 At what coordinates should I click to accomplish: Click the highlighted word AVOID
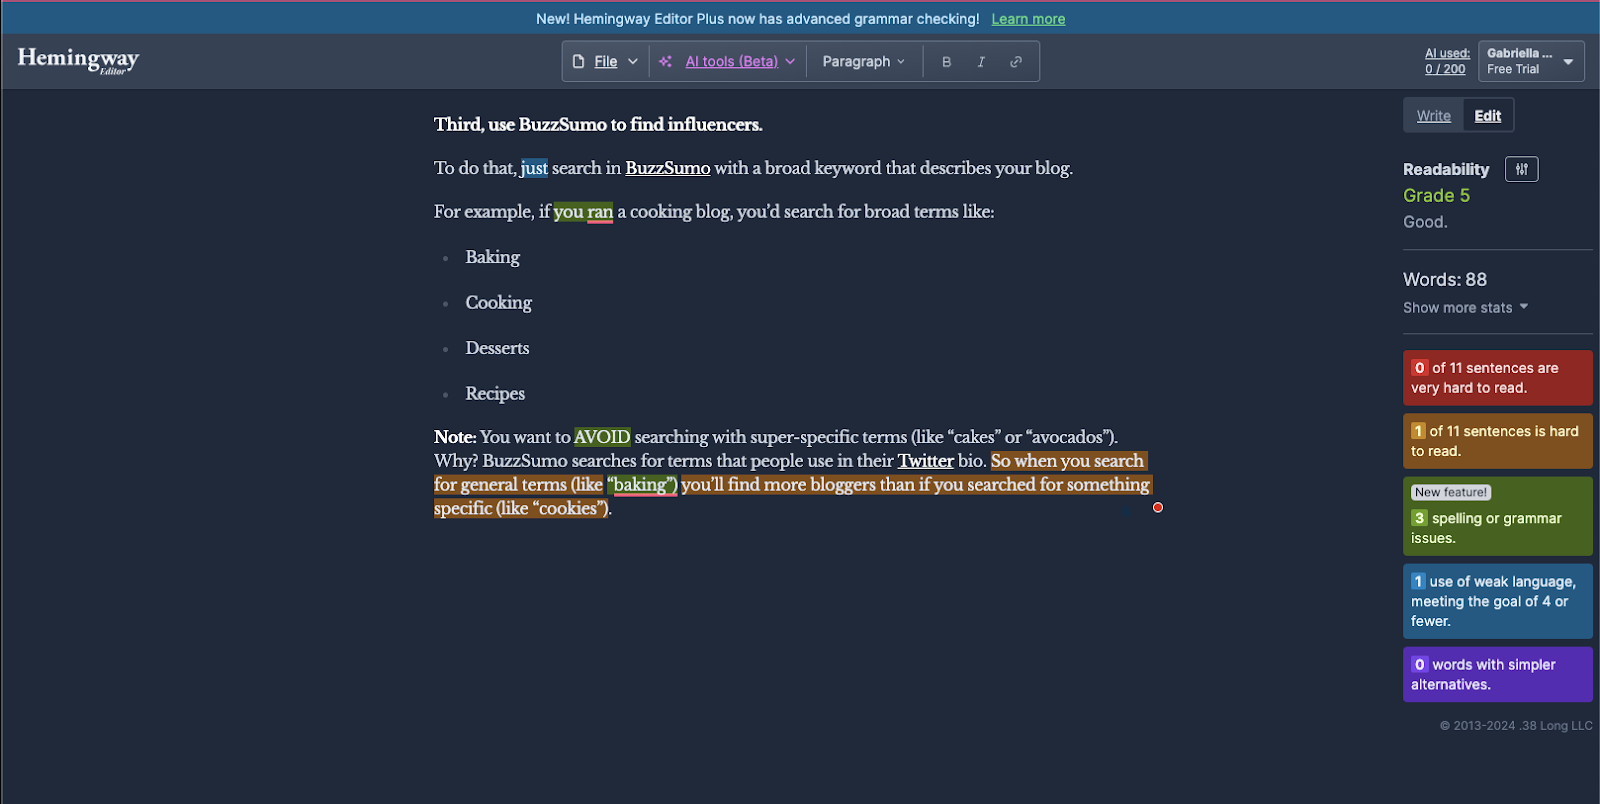[x=602, y=437]
